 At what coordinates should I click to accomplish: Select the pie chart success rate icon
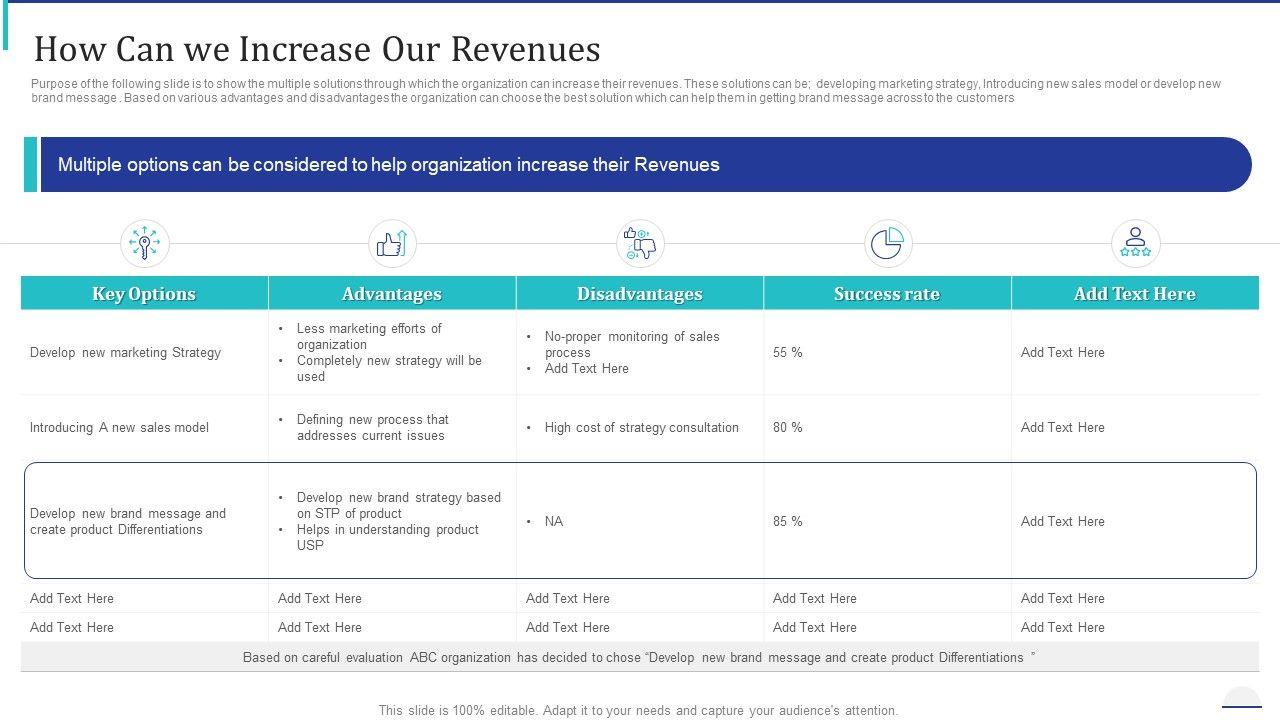click(x=887, y=244)
